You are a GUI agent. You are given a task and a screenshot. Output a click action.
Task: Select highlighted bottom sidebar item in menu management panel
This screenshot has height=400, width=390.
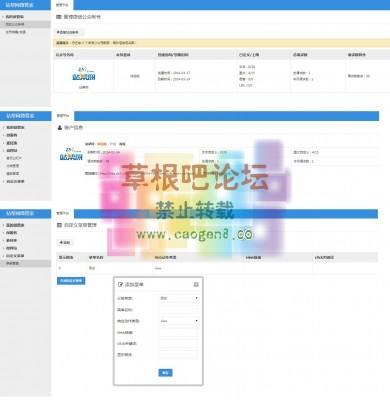(x=25, y=263)
